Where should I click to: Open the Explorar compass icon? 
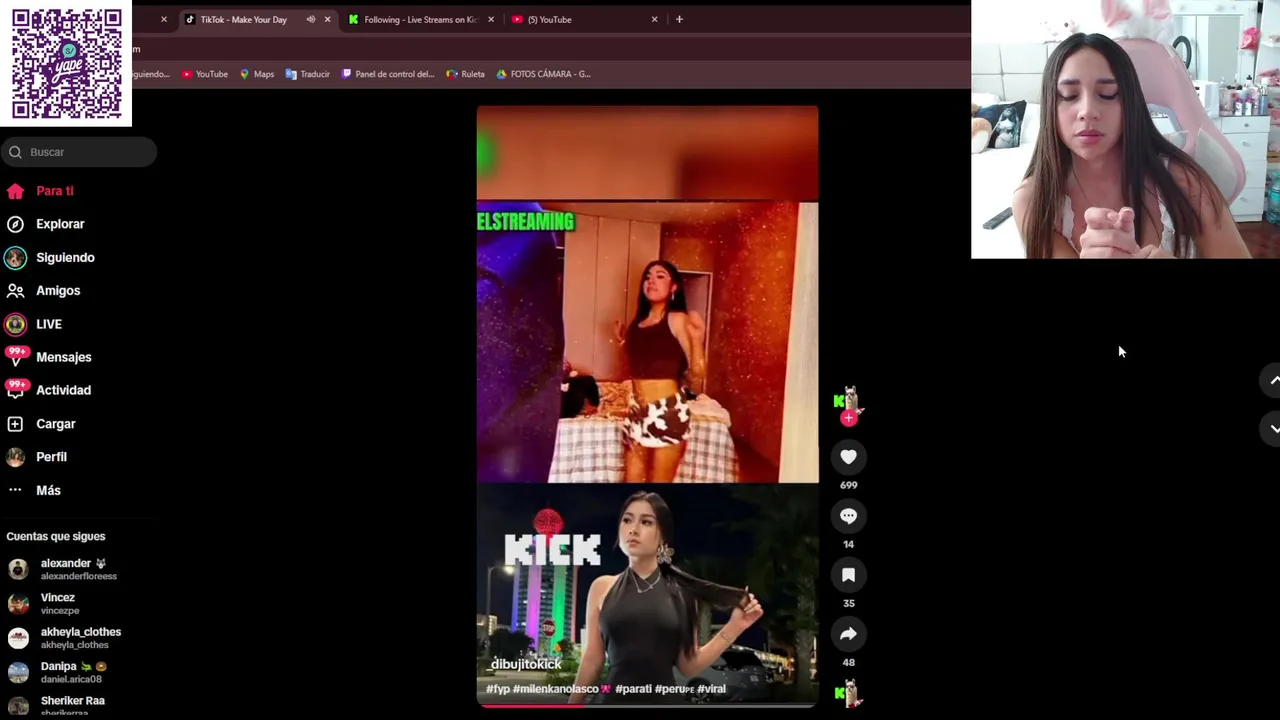click(15, 224)
